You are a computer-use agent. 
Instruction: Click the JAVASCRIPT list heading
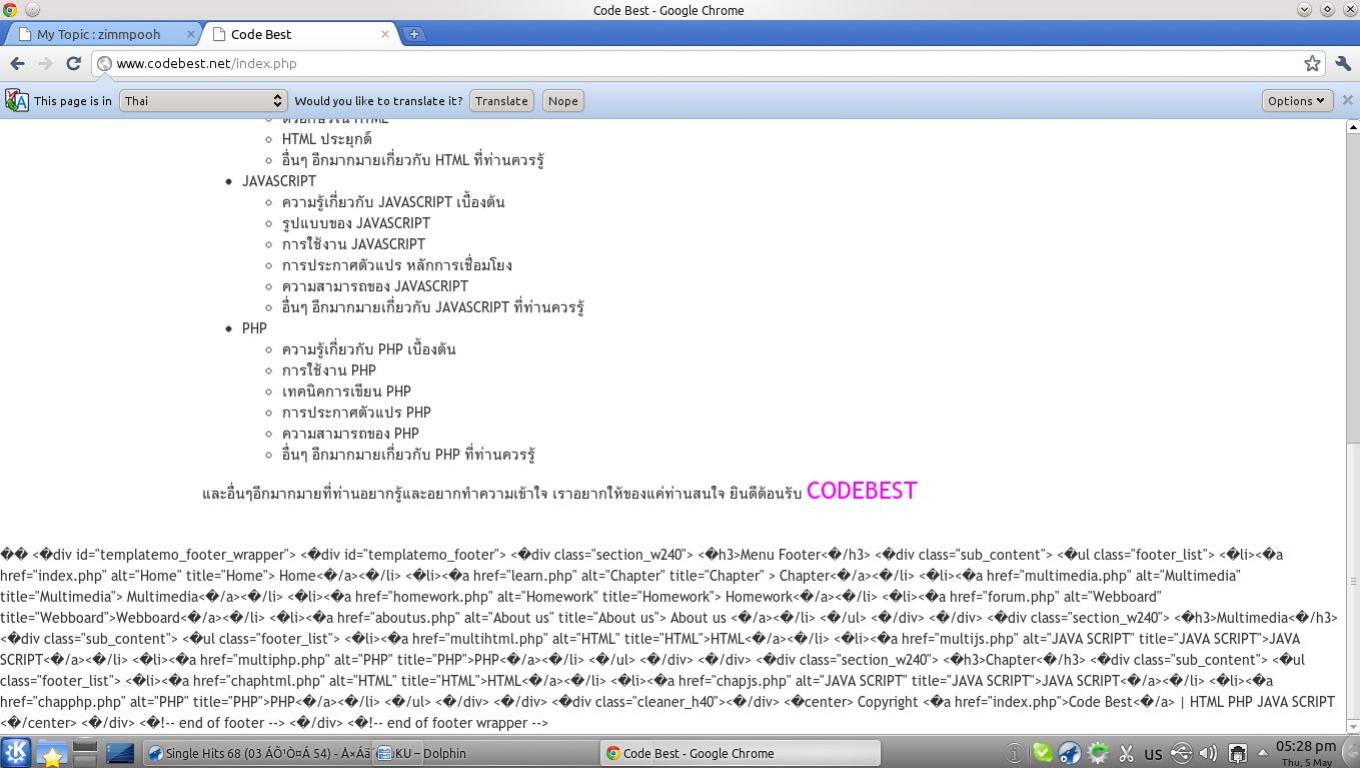point(279,181)
